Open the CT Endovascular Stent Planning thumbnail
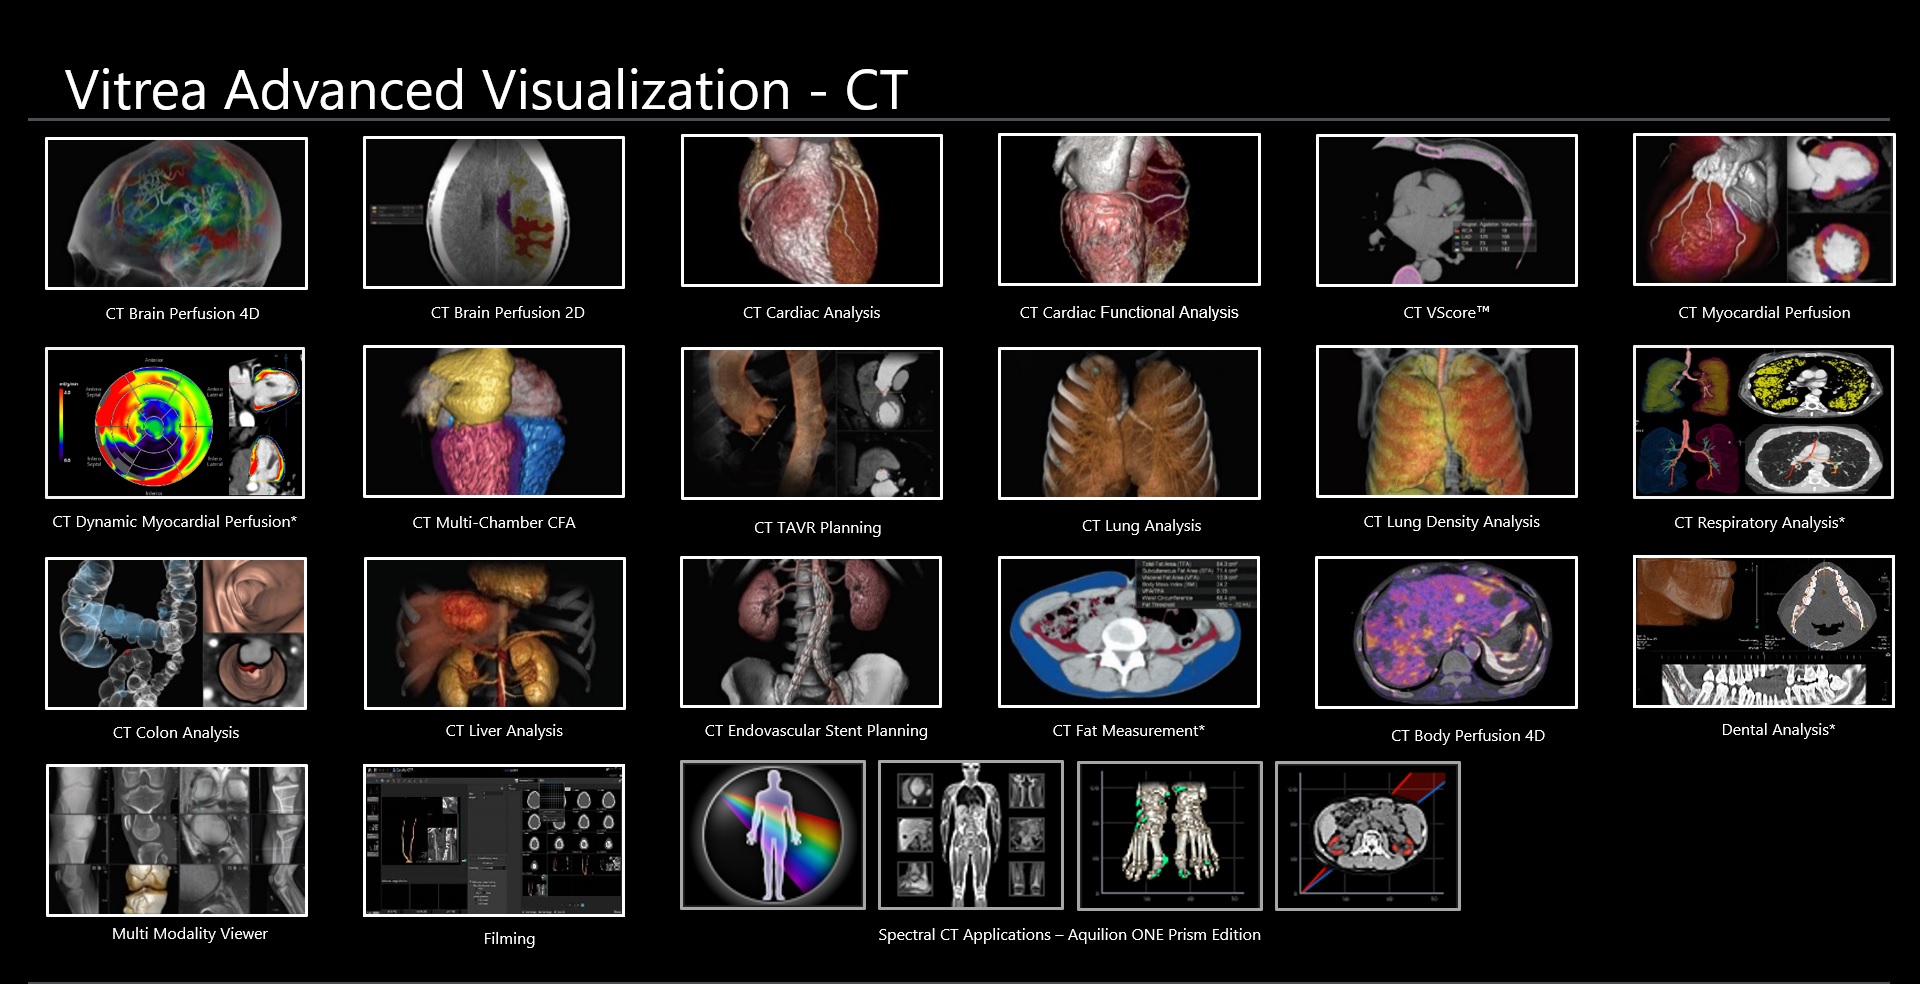This screenshot has width=1920, height=984. point(811,632)
